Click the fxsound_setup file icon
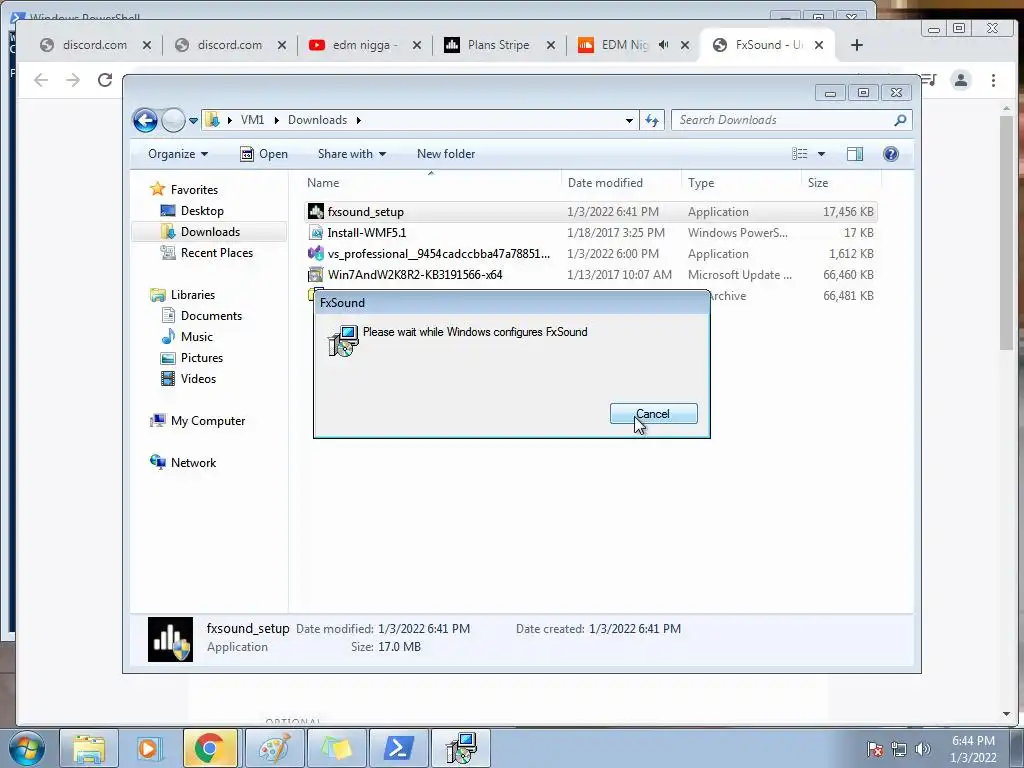 point(315,212)
